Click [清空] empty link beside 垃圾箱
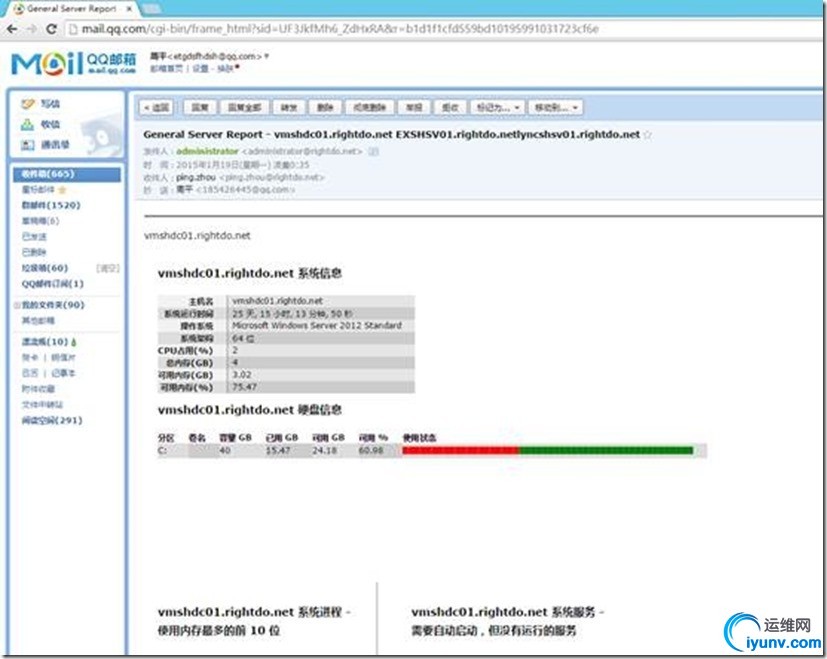This screenshot has height=659, width=827. click(108, 269)
